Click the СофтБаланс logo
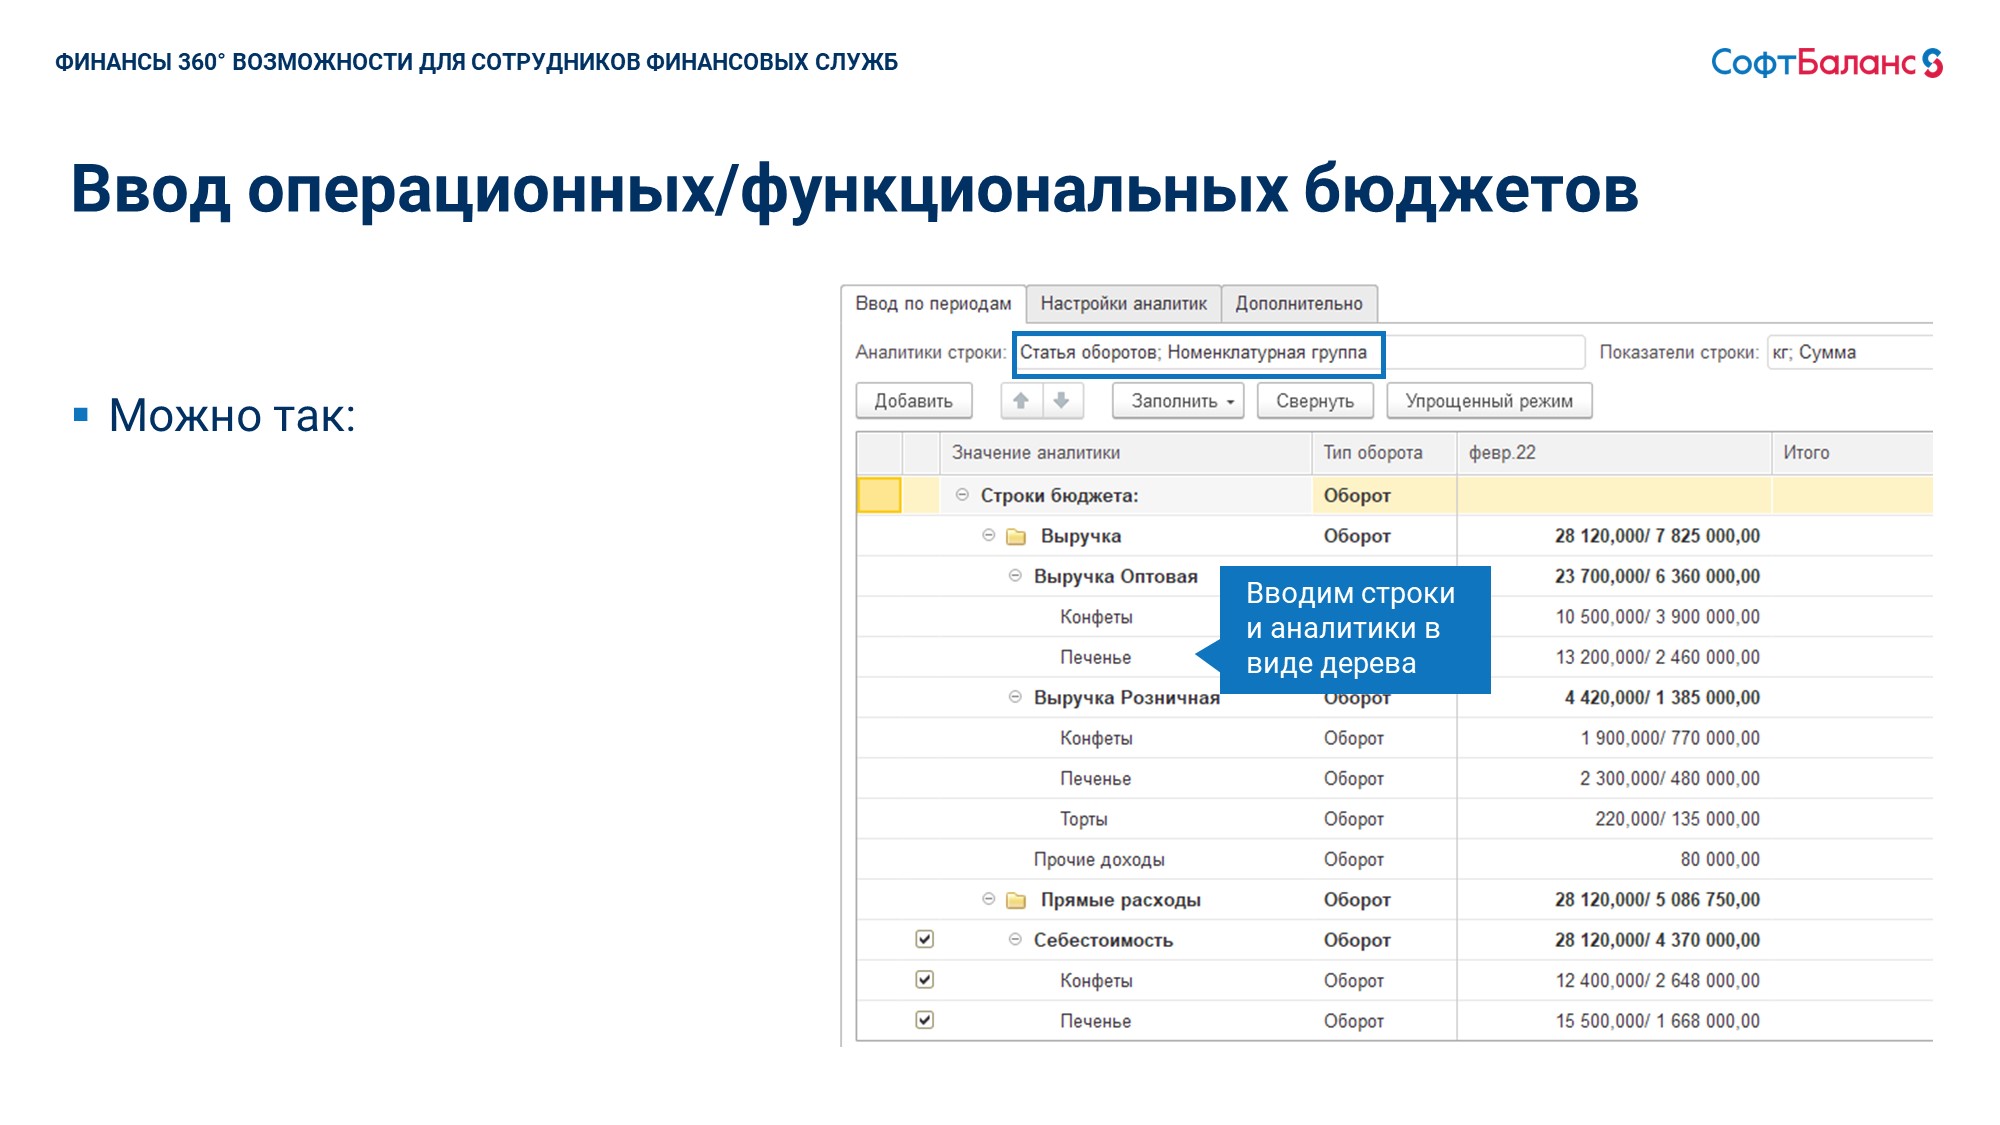The width and height of the screenshot is (2000, 1125). (1826, 62)
